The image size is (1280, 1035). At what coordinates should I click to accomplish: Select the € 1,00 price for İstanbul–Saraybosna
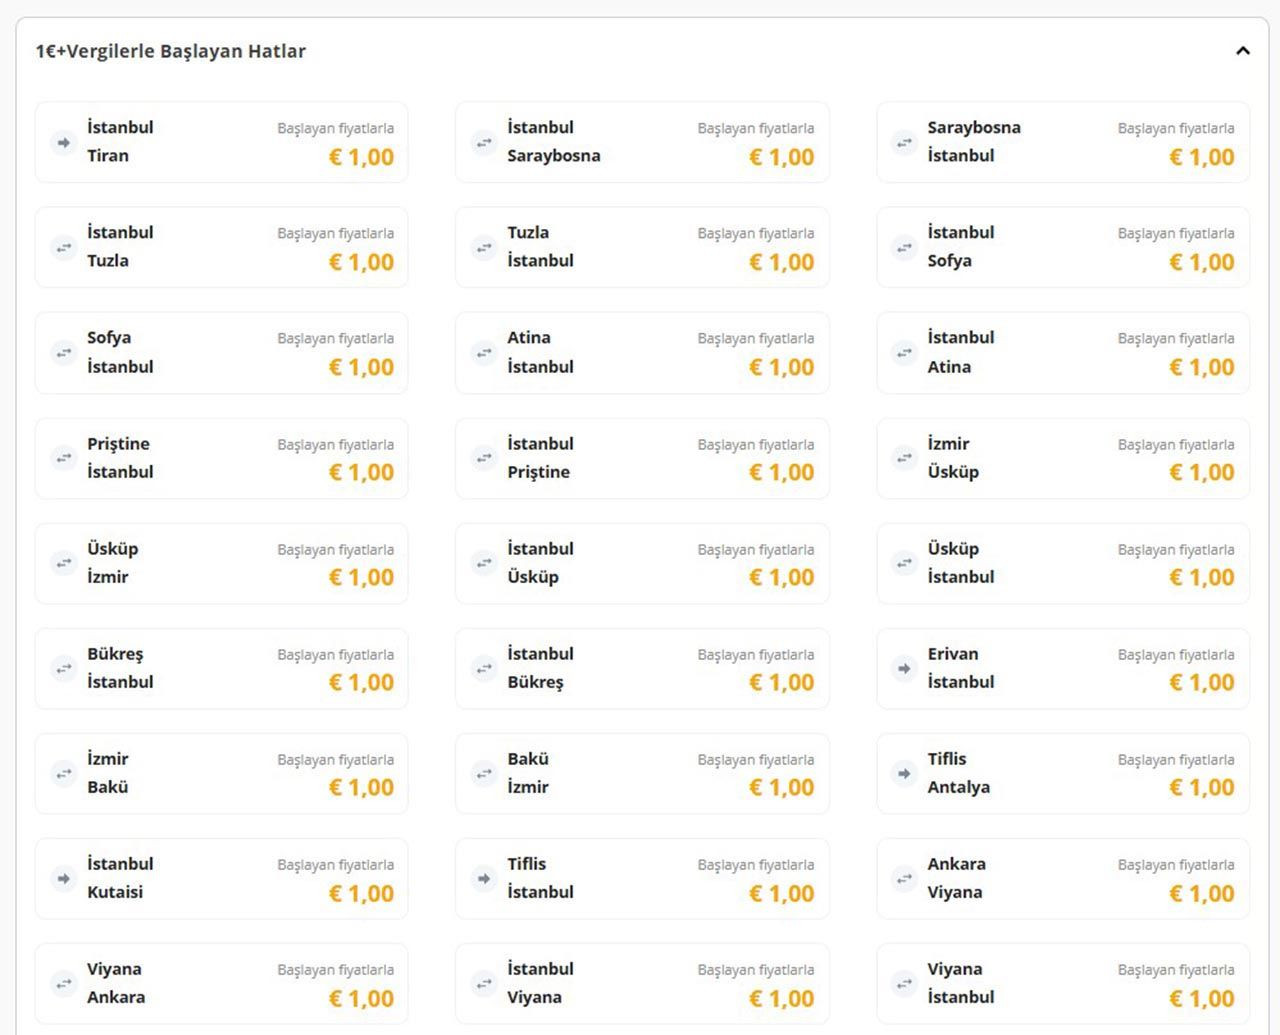(x=781, y=157)
